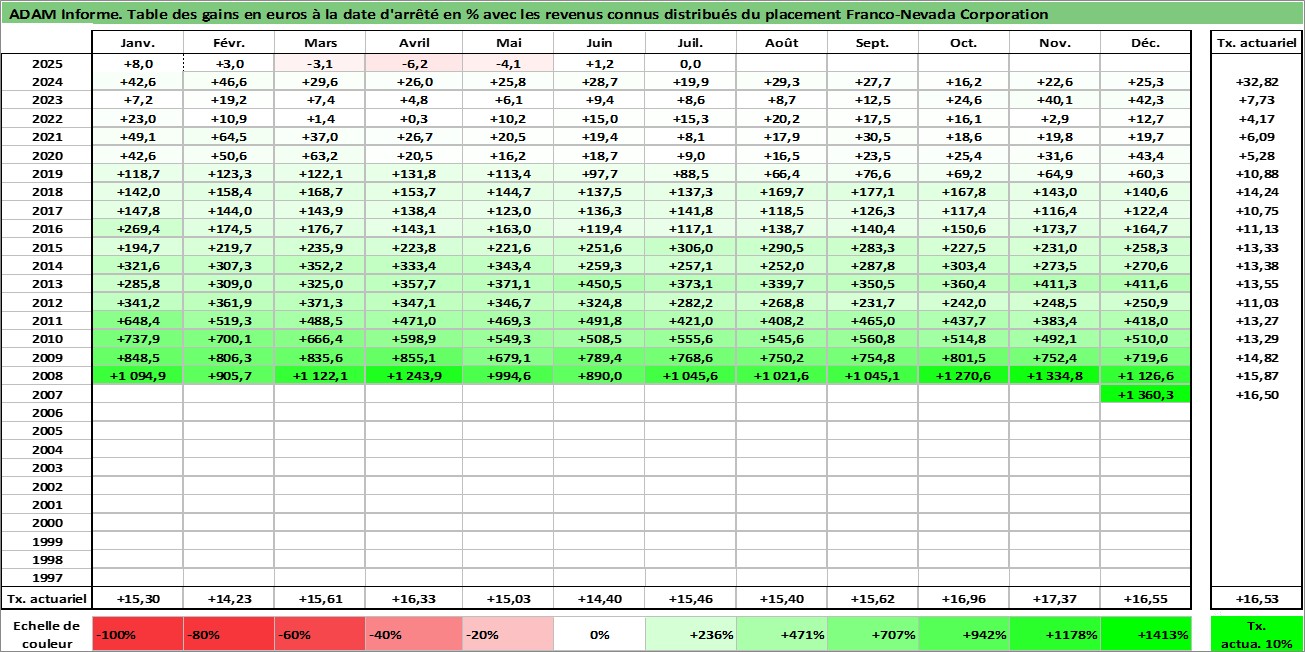Click the 'Tx. actua. 10%' green box
Screen dimensions: 1305x652
point(1257,633)
